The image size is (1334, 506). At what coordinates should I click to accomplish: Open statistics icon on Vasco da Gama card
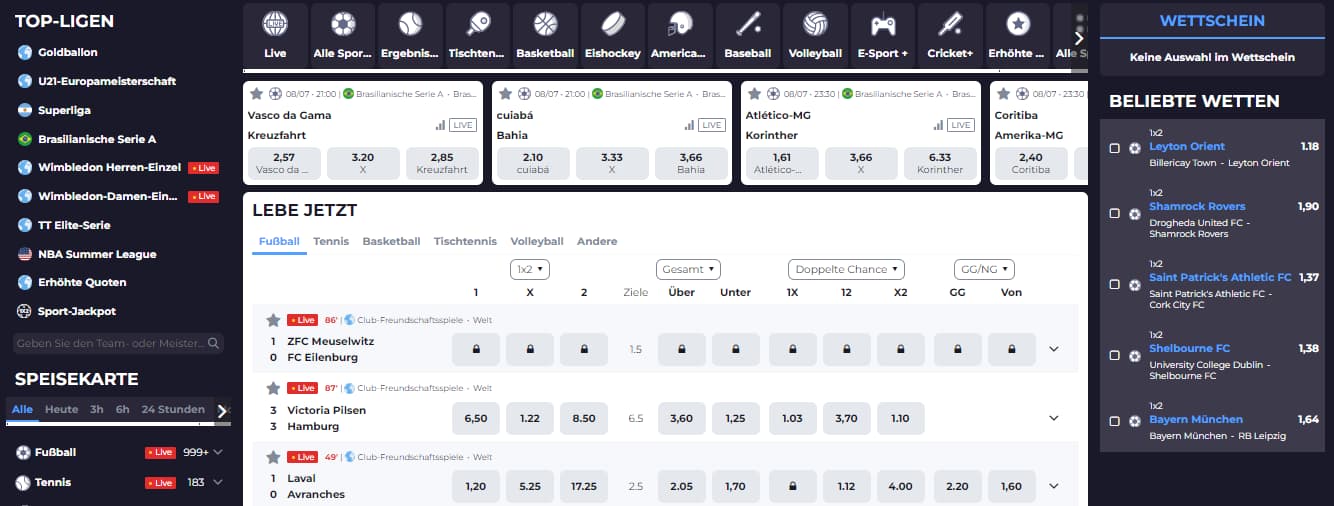pyautogui.click(x=440, y=125)
